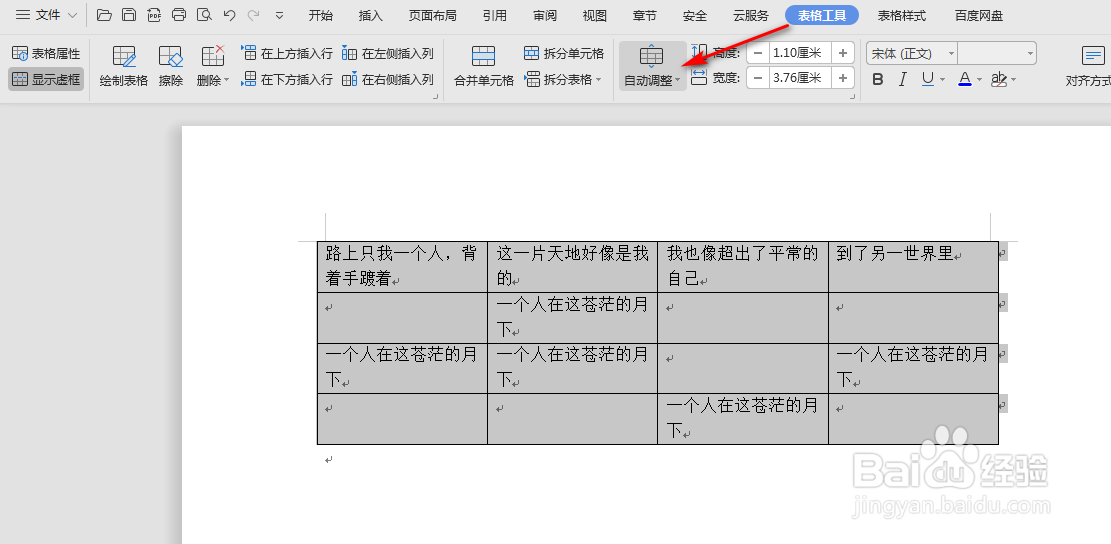Image resolution: width=1111 pixels, height=544 pixels.
Task: Increase column width with plus button
Action: point(843,78)
